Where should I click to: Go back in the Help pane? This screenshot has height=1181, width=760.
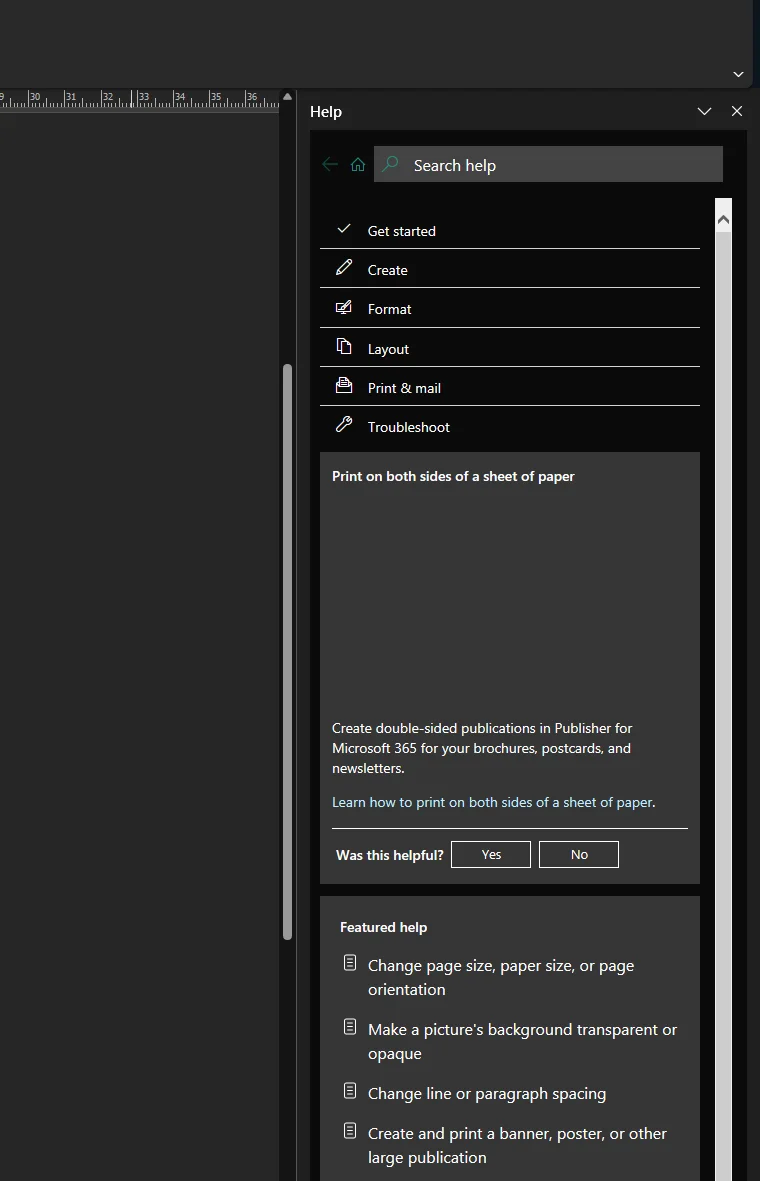coord(329,164)
